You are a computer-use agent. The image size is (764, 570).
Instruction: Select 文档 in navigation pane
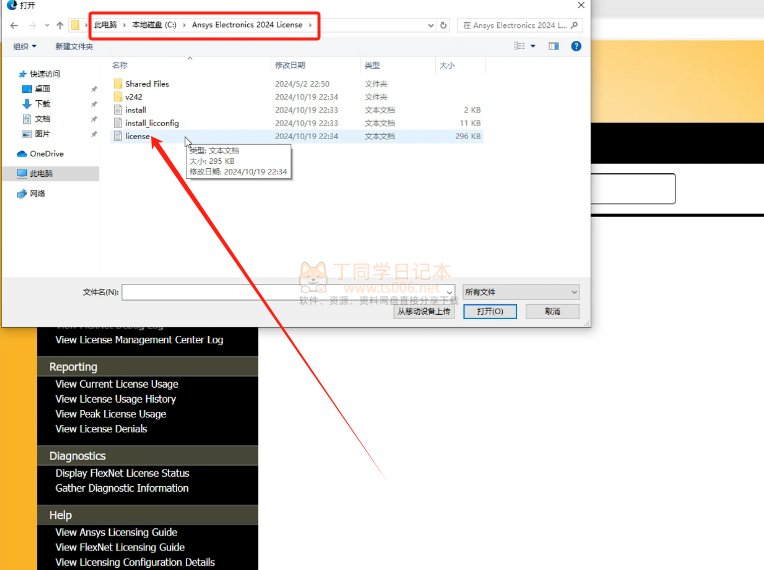pyautogui.click(x=37, y=119)
